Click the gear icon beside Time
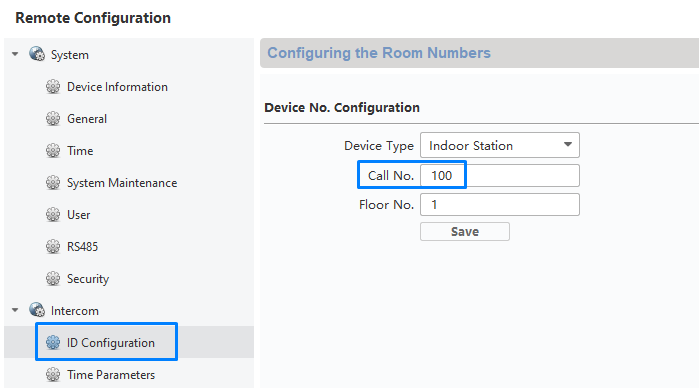 coord(53,151)
